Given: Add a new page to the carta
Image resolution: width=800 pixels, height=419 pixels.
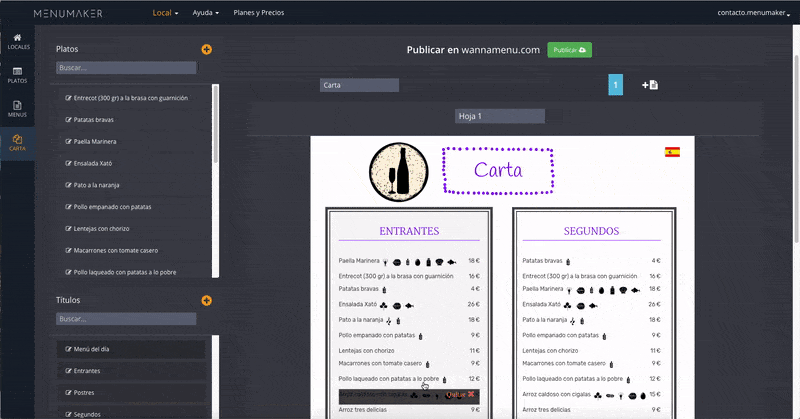Looking at the screenshot, I should [x=650, y=85].
